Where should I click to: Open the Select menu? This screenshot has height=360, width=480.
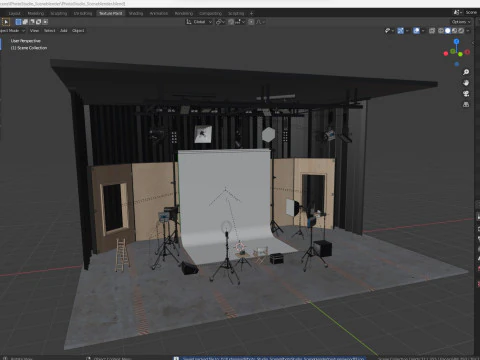(49, 31)
